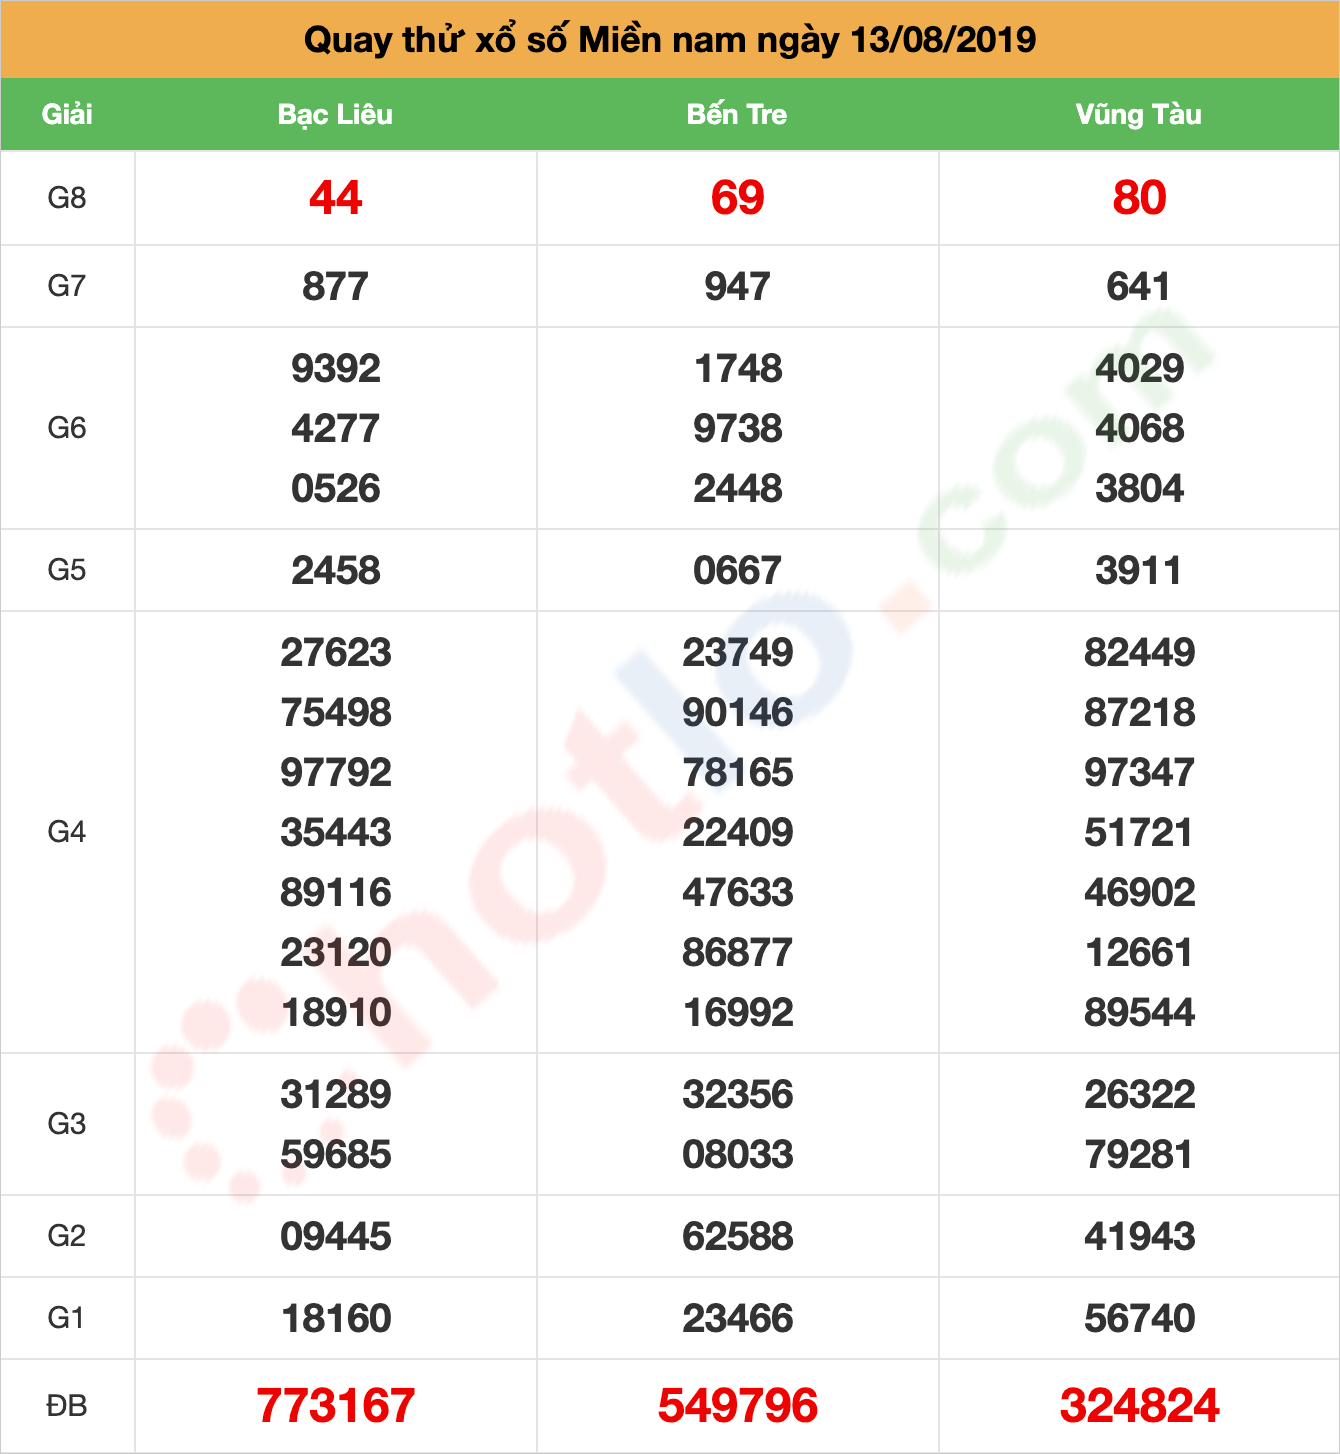
Task: Select G7 value 641
Action: click(1139, 287)
